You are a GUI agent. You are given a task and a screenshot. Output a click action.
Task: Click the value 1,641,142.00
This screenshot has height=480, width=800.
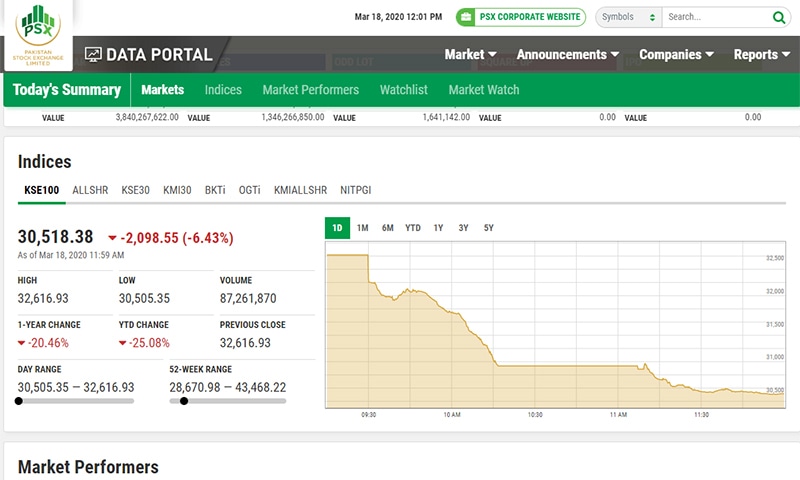(446, 117)
